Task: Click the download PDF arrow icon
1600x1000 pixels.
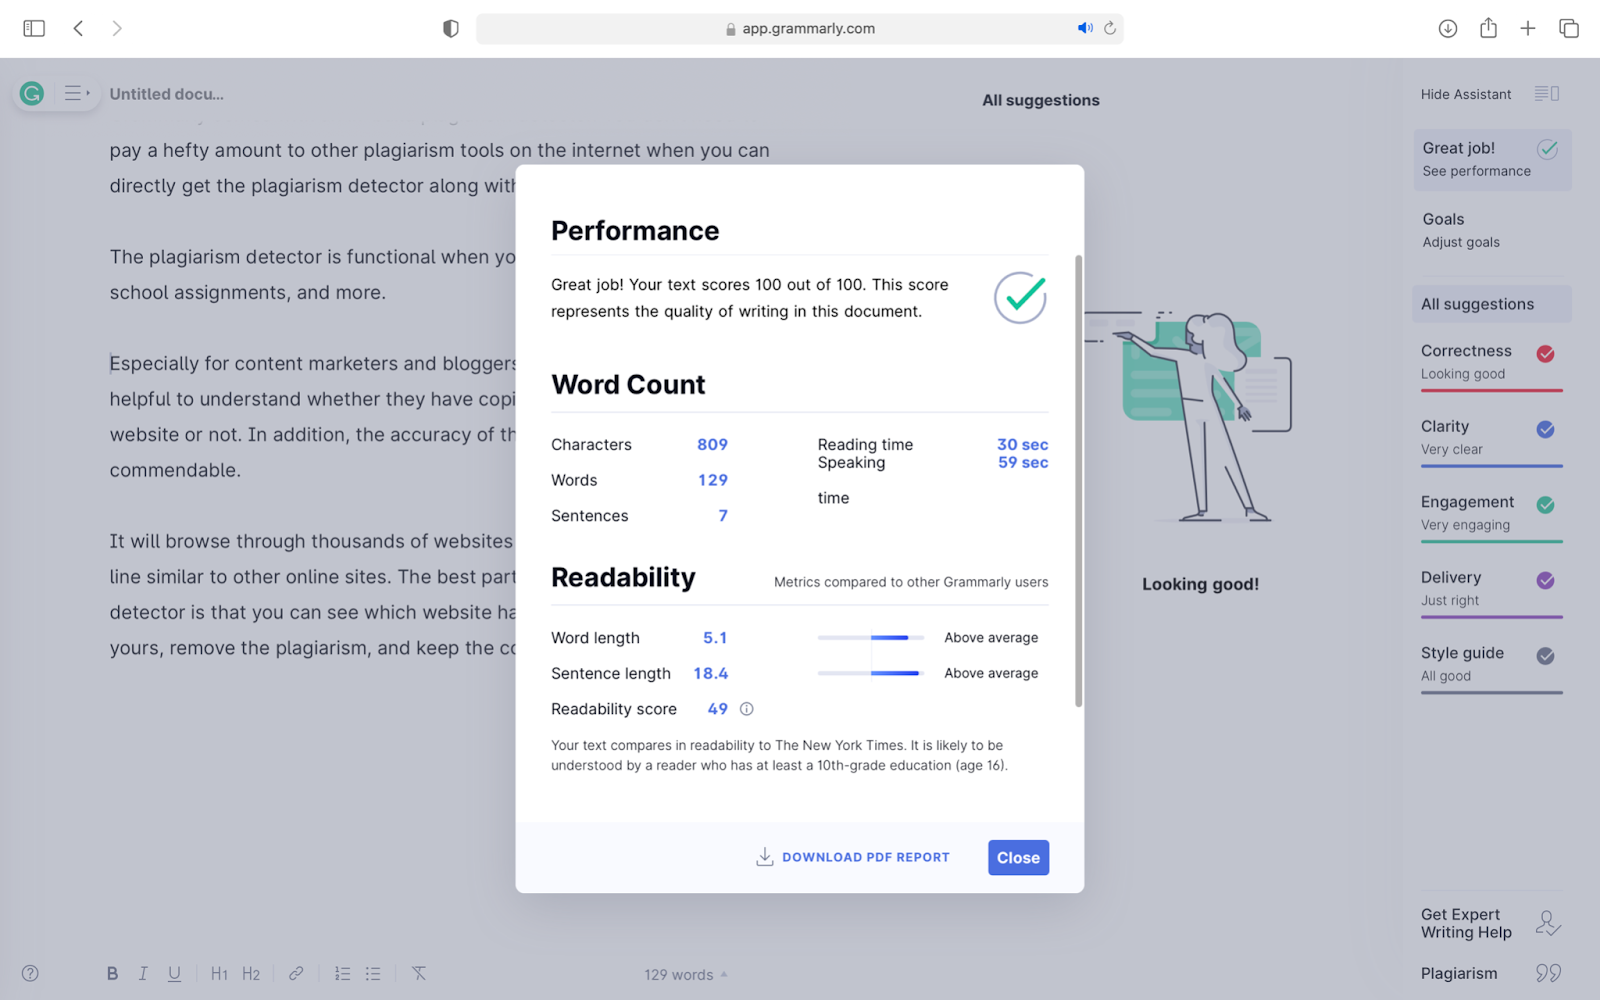Action: point(765,857)
